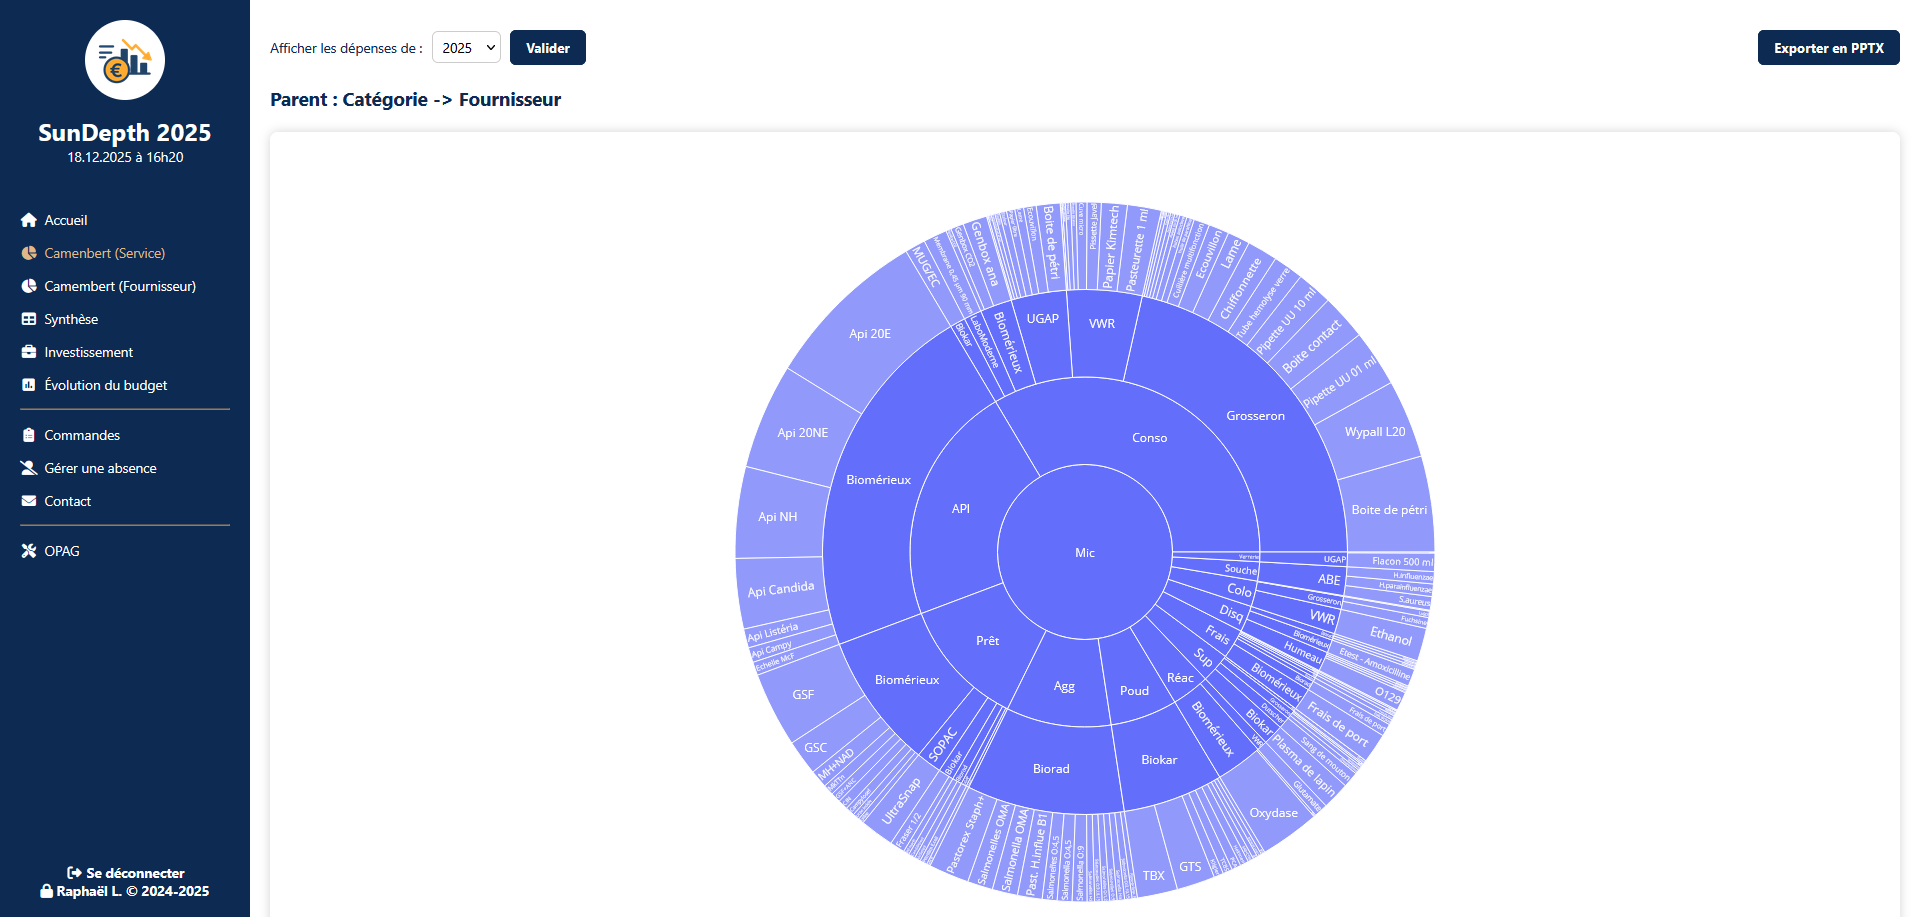Select the SOPAC supplier segment
Image resolution: width=1919 pixels, height=917 pixels.
point(943,745)
